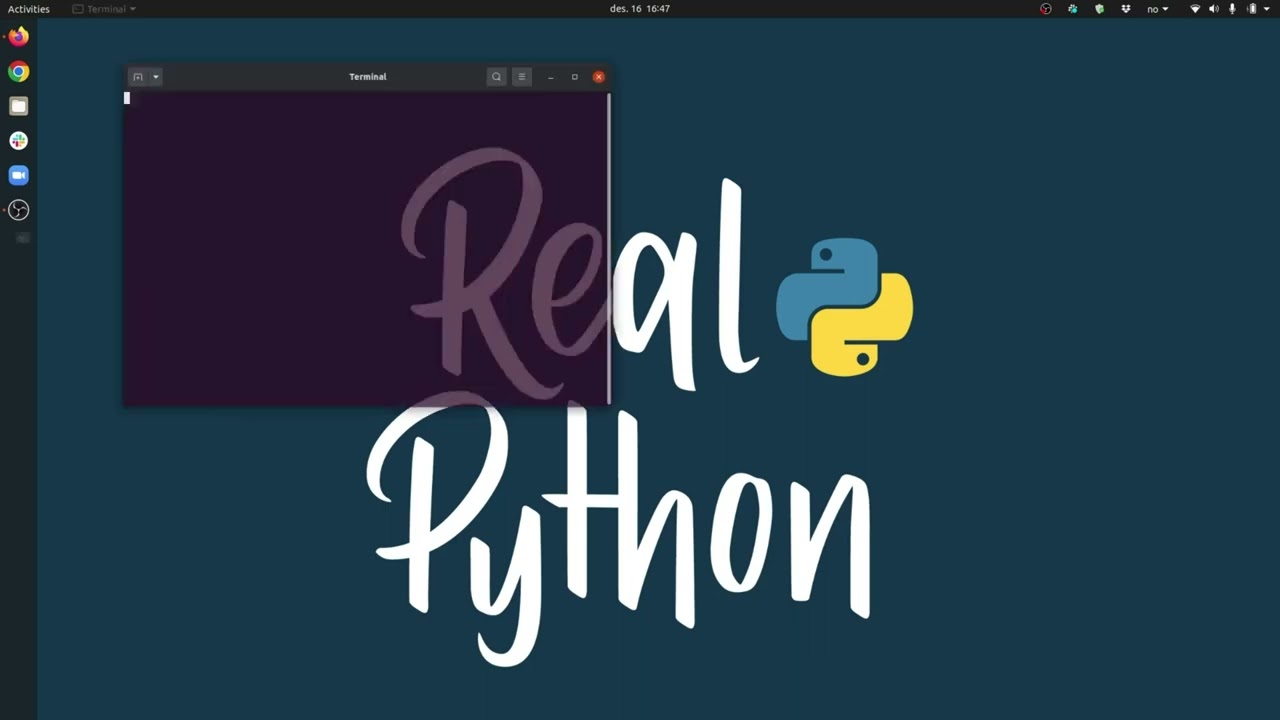1280x720 pixels.
Task: Open OBS Studio from the dock
Action: coord(18,210)
